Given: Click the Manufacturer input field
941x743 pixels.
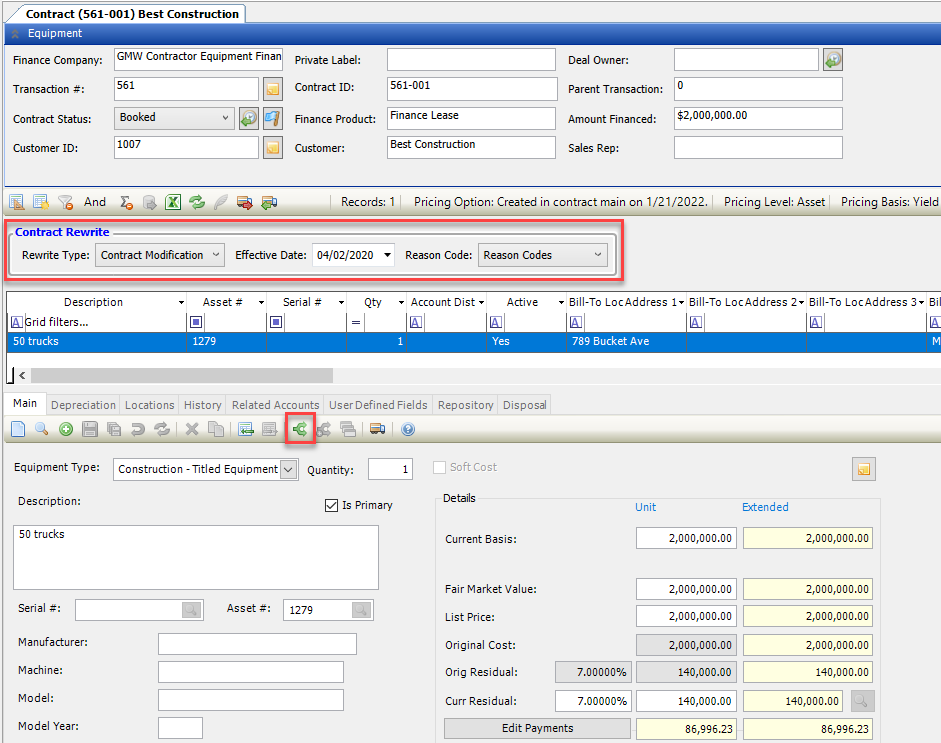Looking at the screenshot, I should click(x=257, y=644).
